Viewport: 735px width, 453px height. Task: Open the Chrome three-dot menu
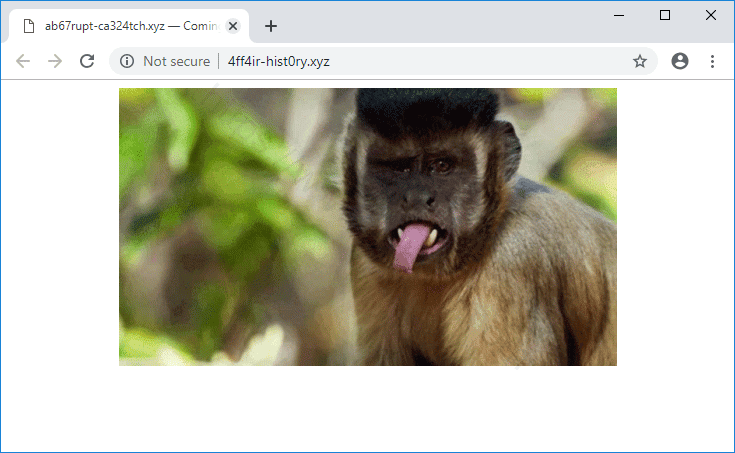(x=712, y=61)
